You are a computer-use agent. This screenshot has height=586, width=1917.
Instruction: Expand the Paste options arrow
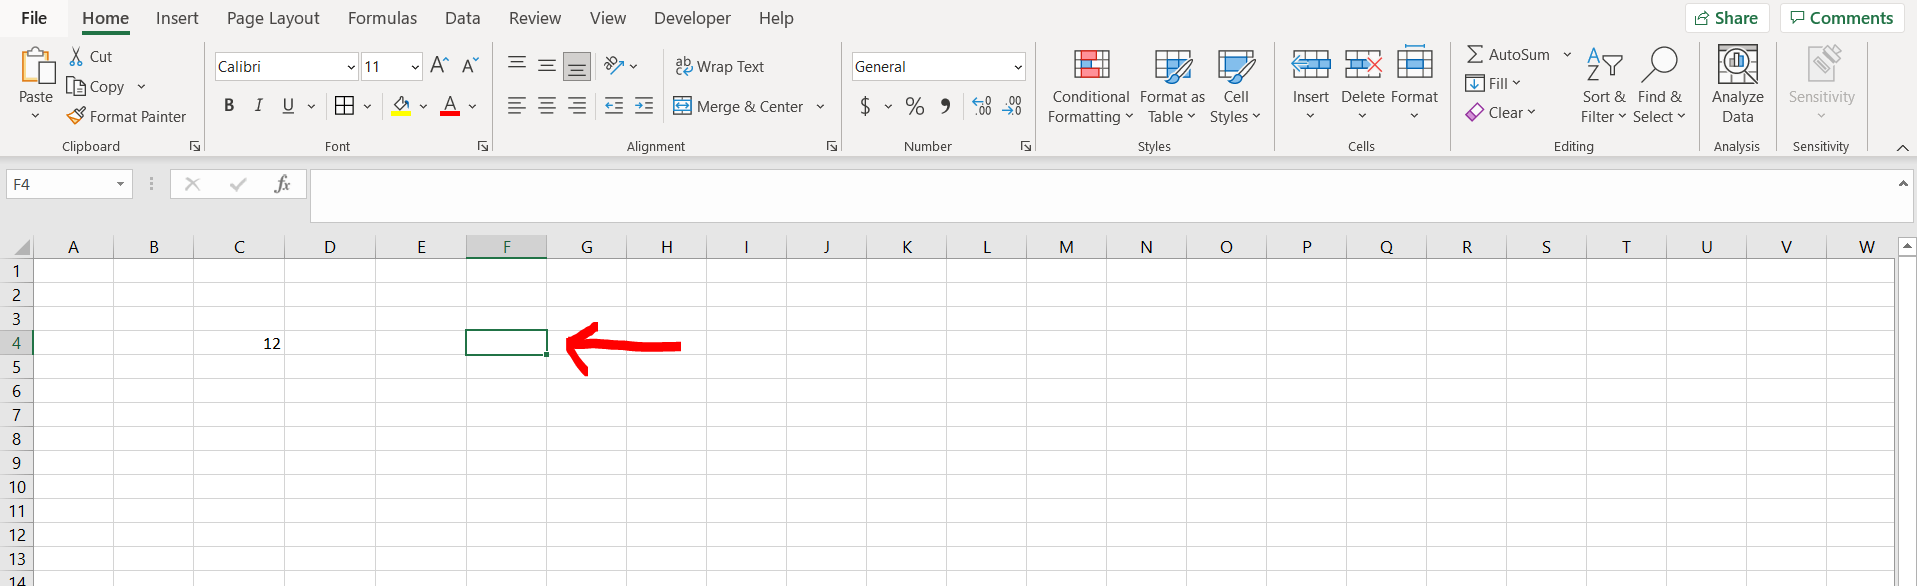36,116
